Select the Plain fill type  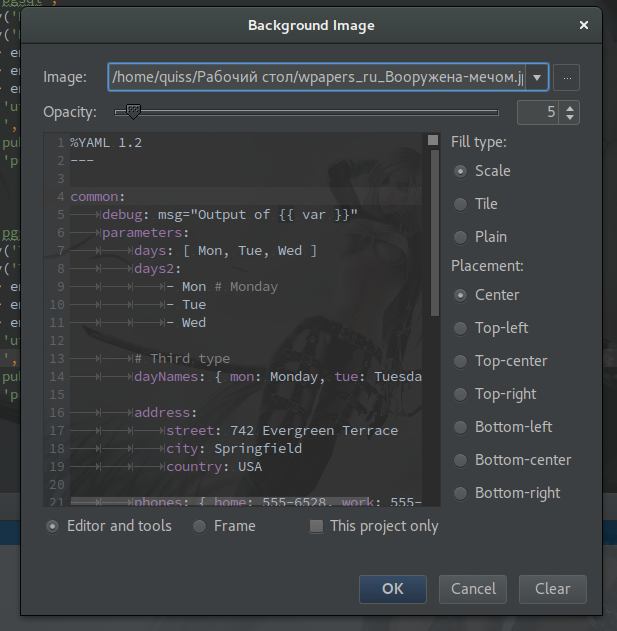(x=460, y=237)
